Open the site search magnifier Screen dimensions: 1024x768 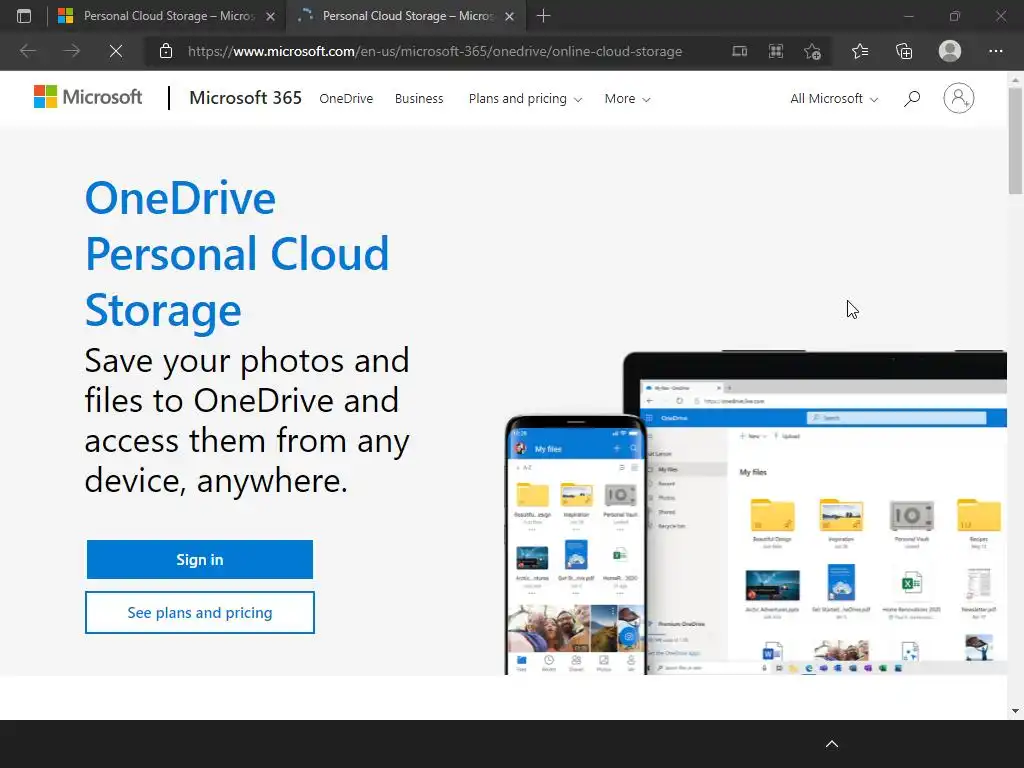(x=912, y=99)
